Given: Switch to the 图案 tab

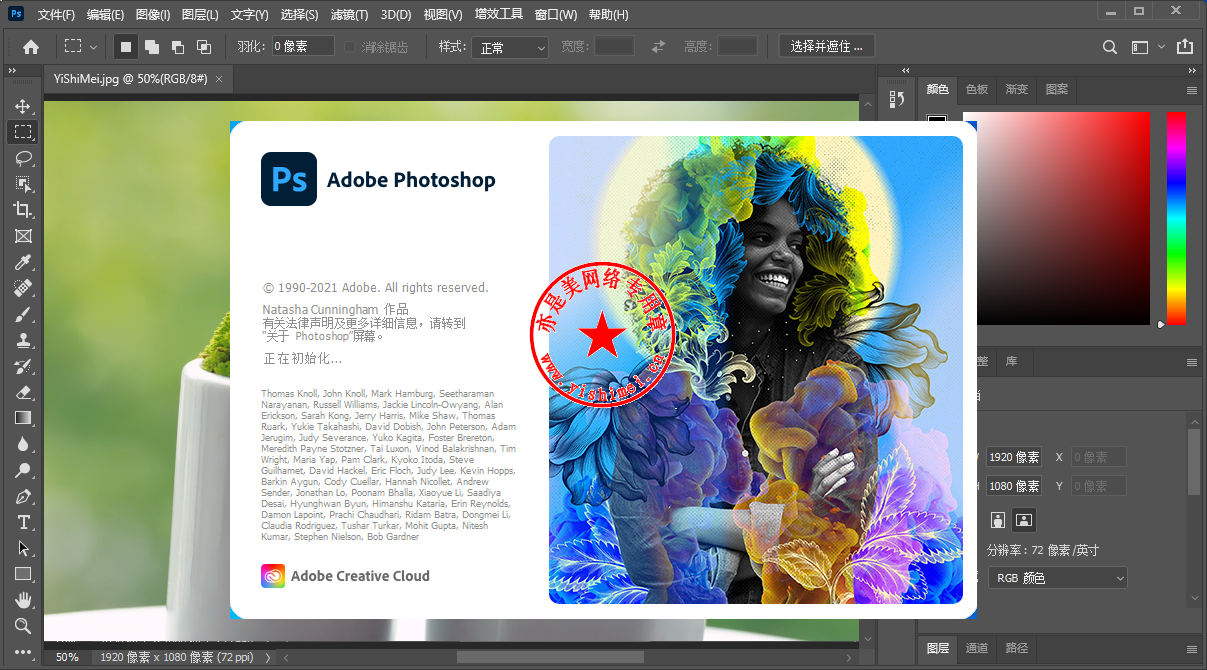Looking at the screenshot, I should click(1056, 89).
